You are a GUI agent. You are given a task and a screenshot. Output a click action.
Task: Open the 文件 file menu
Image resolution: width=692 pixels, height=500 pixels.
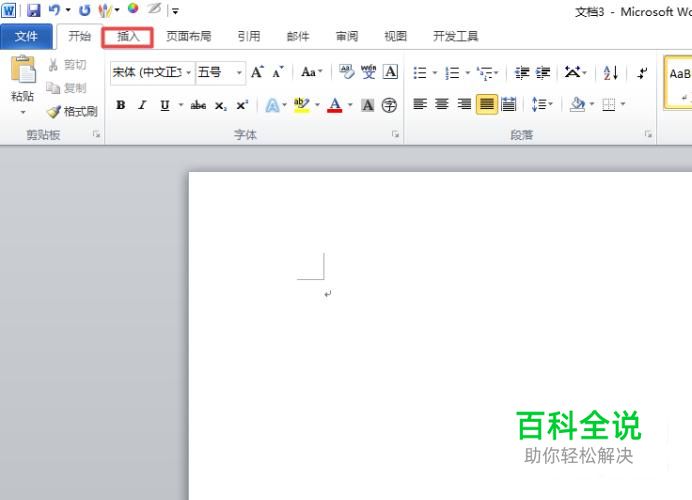(x=26, y=37)
